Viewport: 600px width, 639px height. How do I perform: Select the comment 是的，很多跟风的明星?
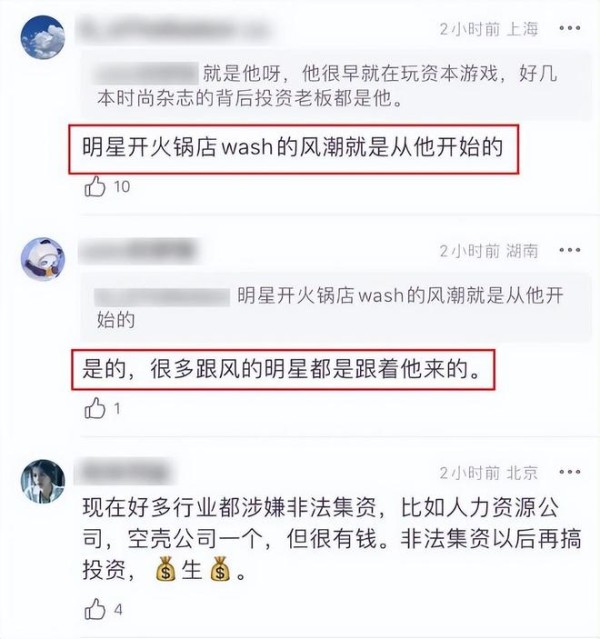282,369
